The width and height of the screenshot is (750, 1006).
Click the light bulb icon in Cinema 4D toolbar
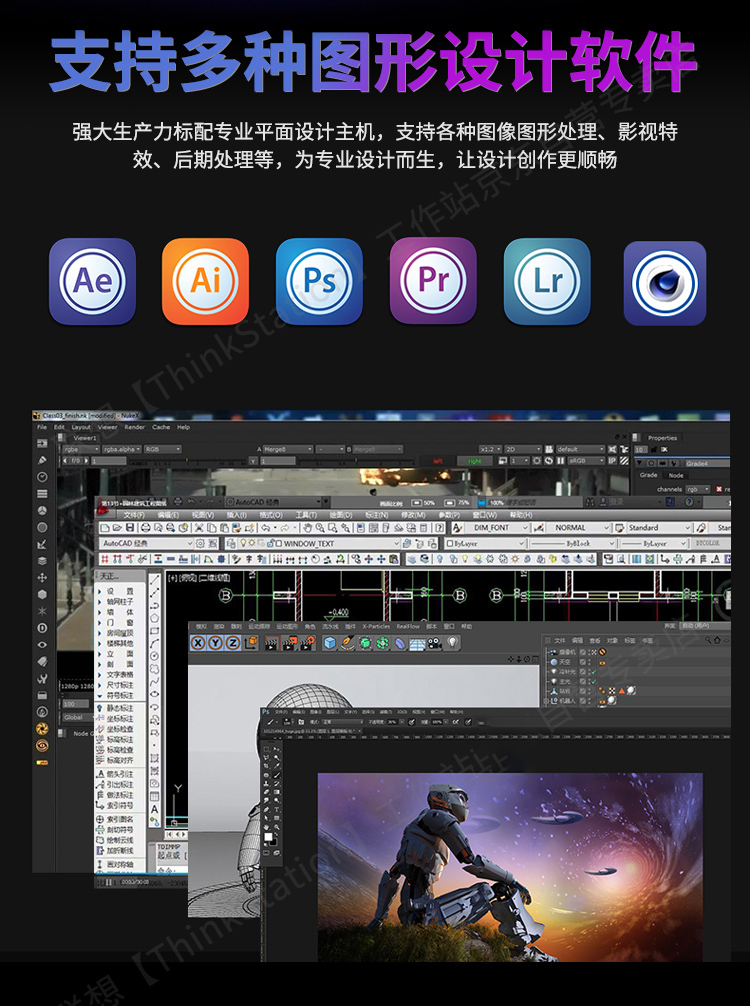point(451,643)
